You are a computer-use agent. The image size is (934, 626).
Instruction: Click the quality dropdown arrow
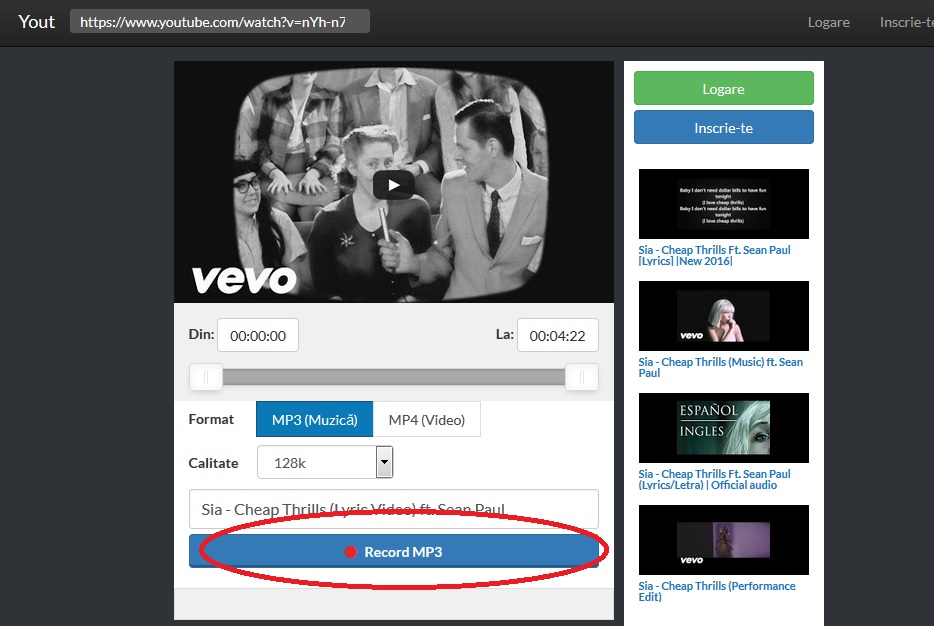pos(384,463)
